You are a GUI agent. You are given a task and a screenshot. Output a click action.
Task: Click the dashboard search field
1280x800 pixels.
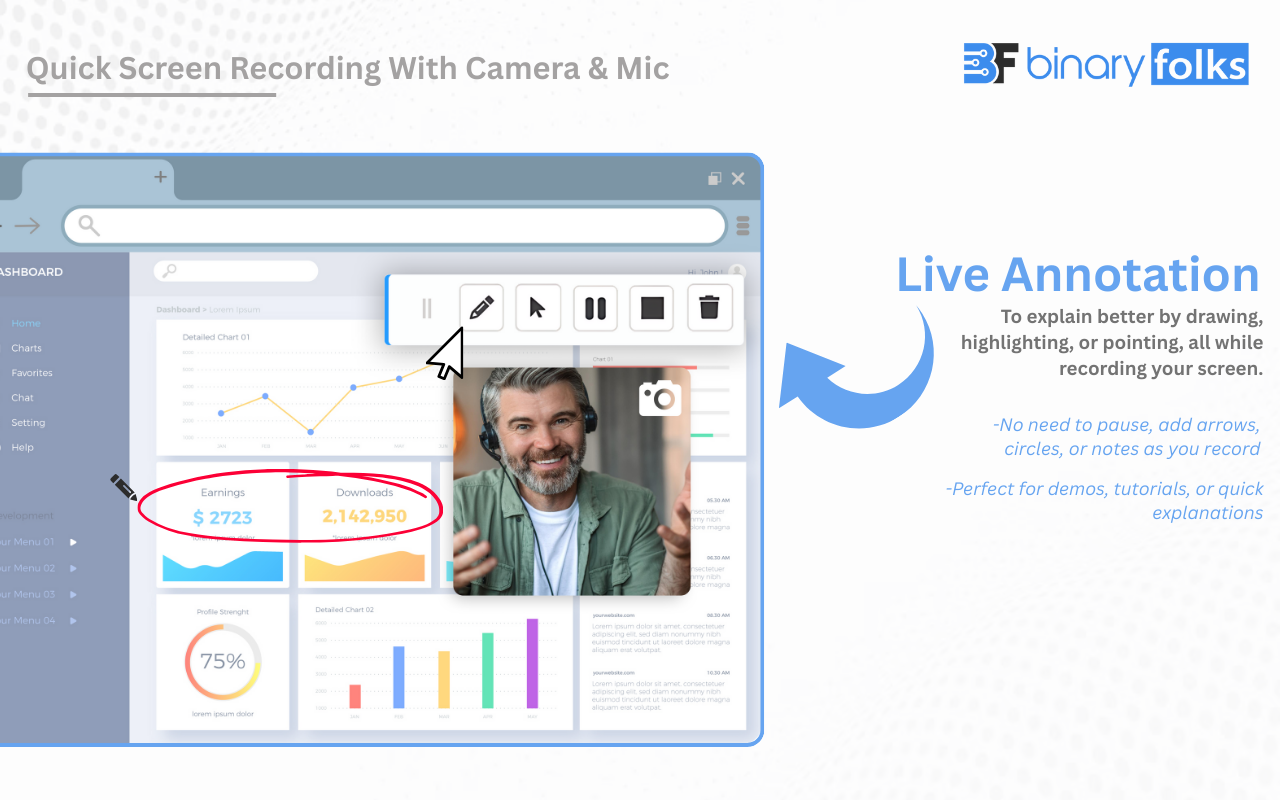click(x=236, y=271)
